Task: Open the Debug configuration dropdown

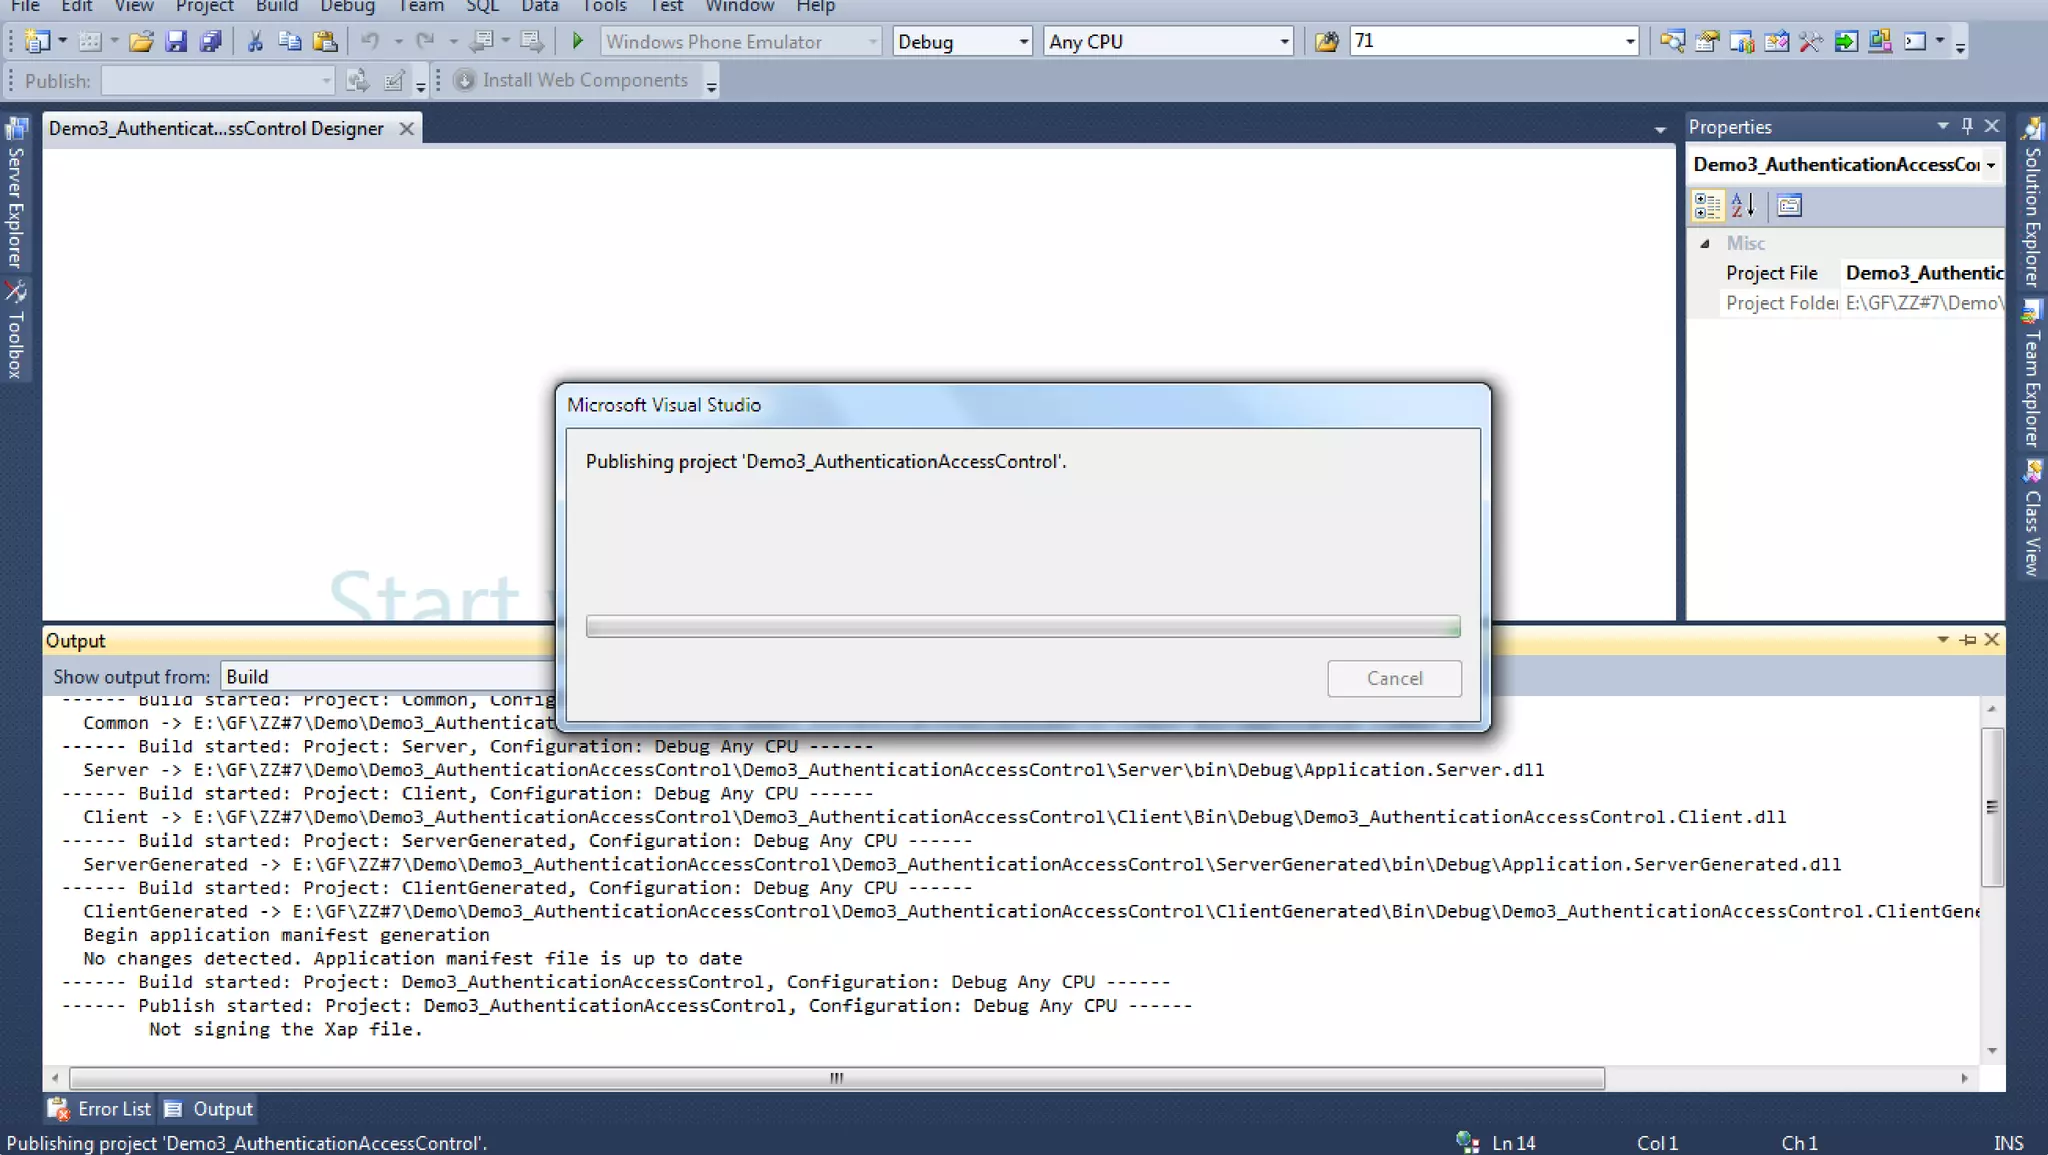Action: click(1023, 42)
